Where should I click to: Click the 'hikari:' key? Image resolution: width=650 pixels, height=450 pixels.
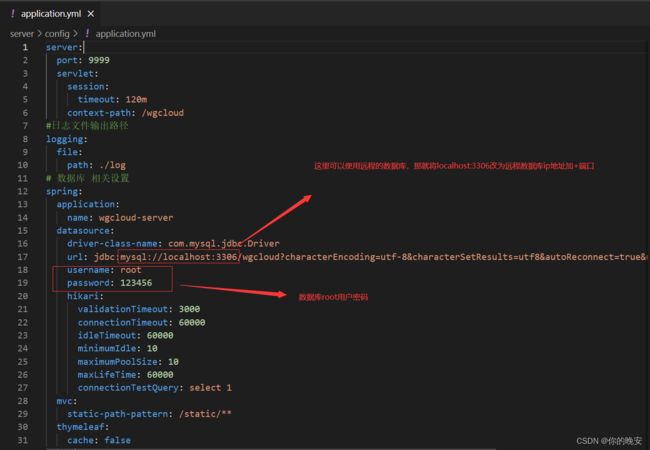pyautogui.click(x=85, y=296)
